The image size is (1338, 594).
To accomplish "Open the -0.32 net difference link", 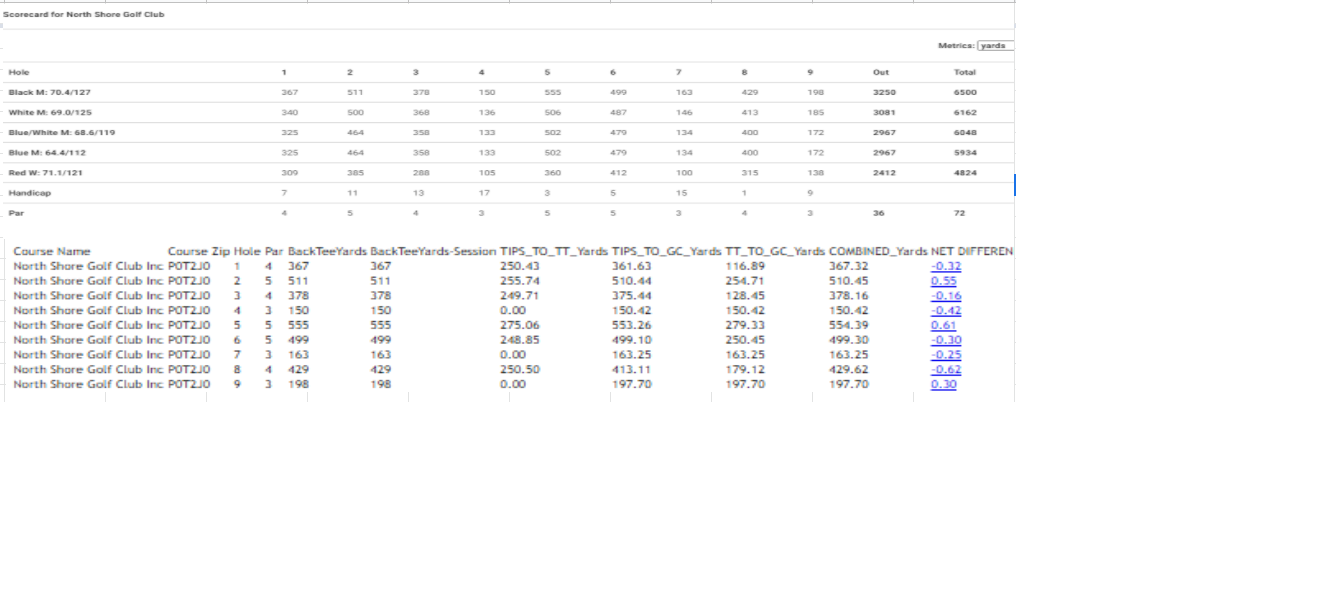I will pos(946,266).
